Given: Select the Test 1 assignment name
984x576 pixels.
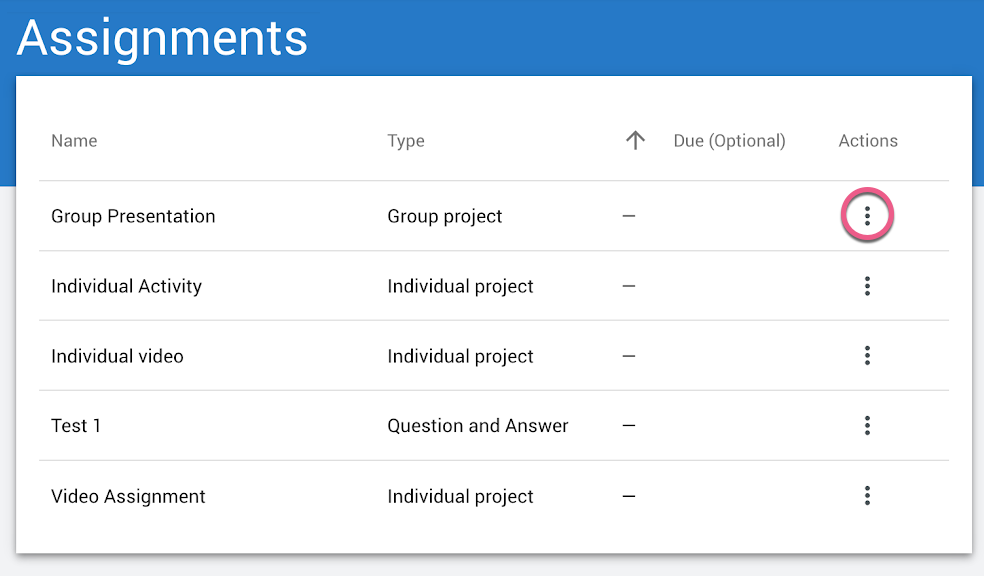Looking at the screenshot, I should click(x=76, y=425).
